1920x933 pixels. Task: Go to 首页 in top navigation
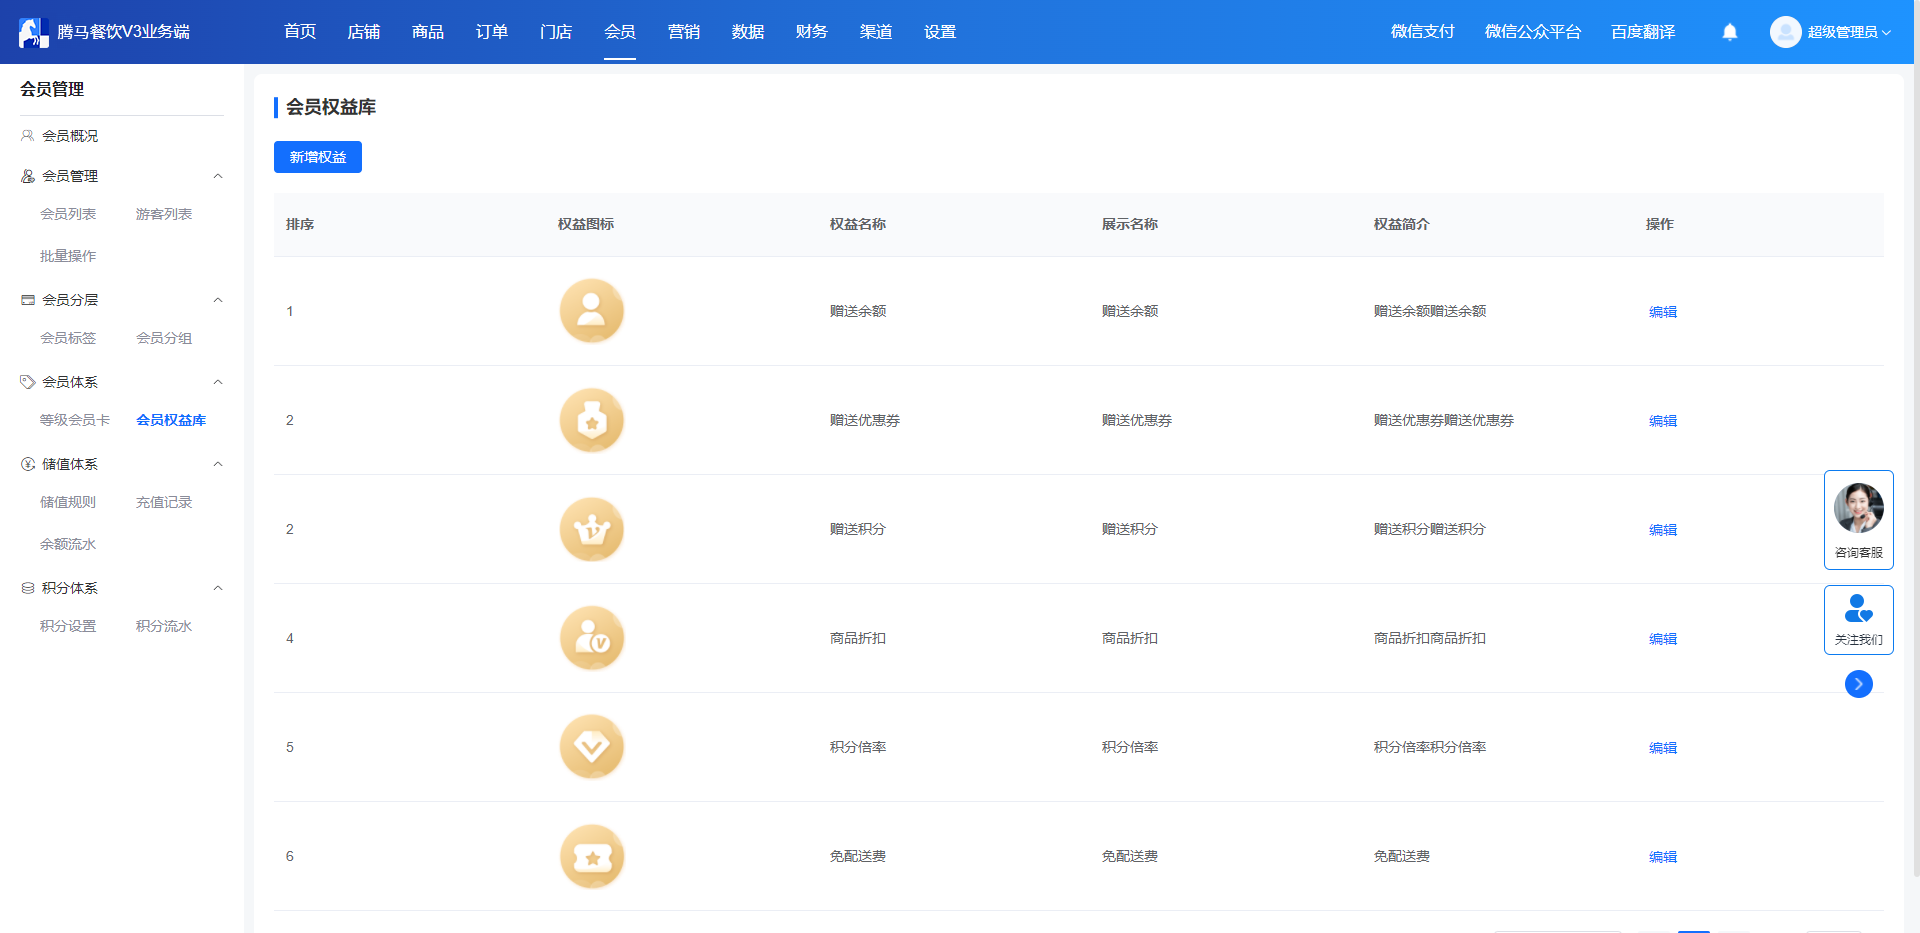(x=300, y=32)
